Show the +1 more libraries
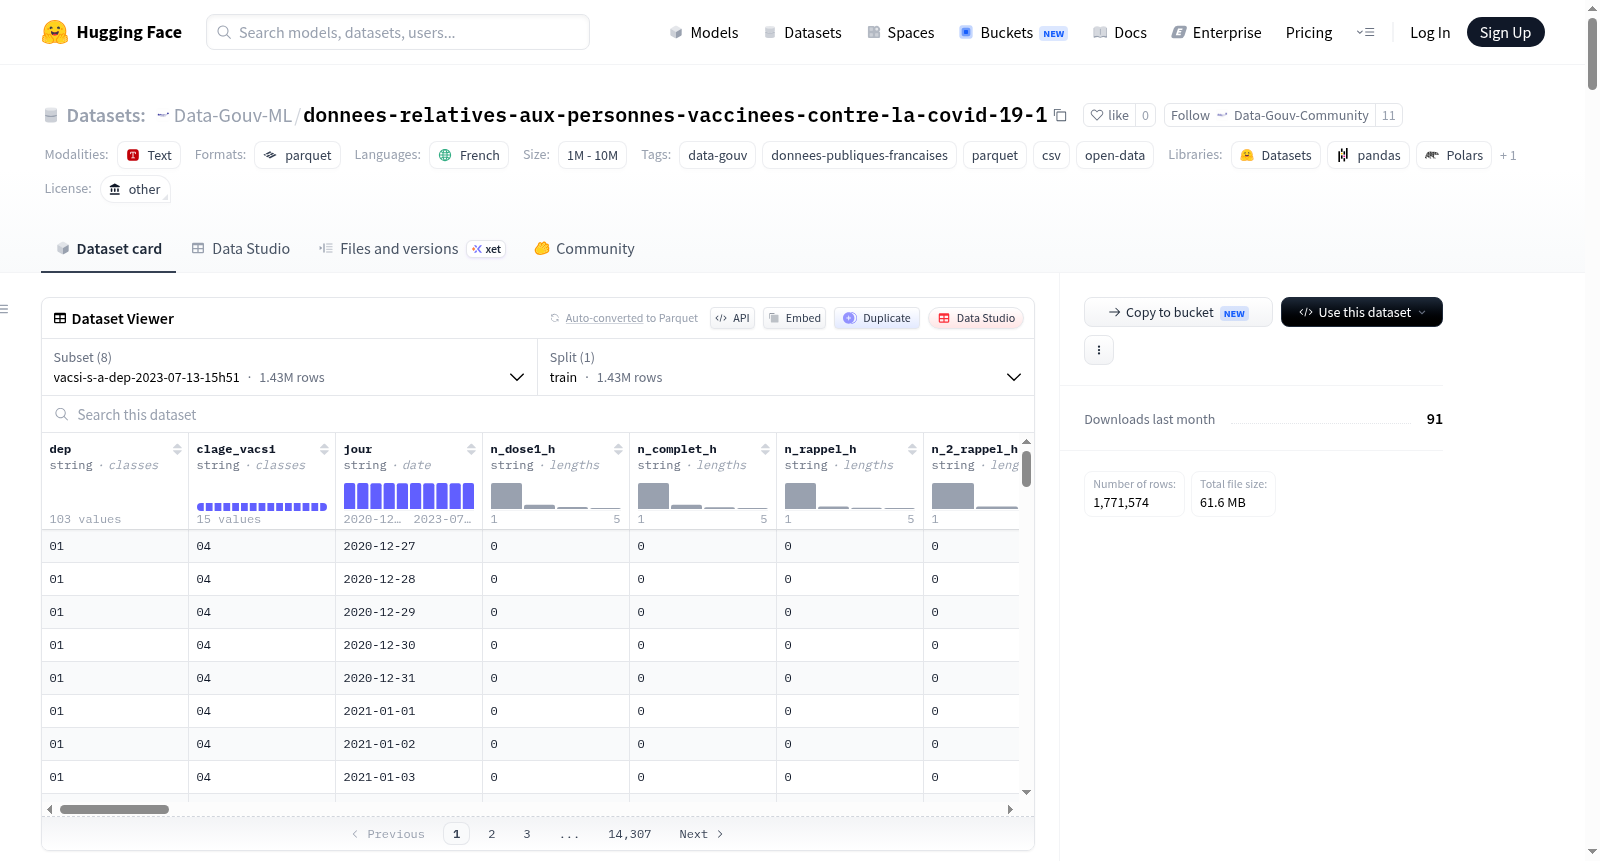This screenshot has width=1600, height=861. tap(1508, 156)
